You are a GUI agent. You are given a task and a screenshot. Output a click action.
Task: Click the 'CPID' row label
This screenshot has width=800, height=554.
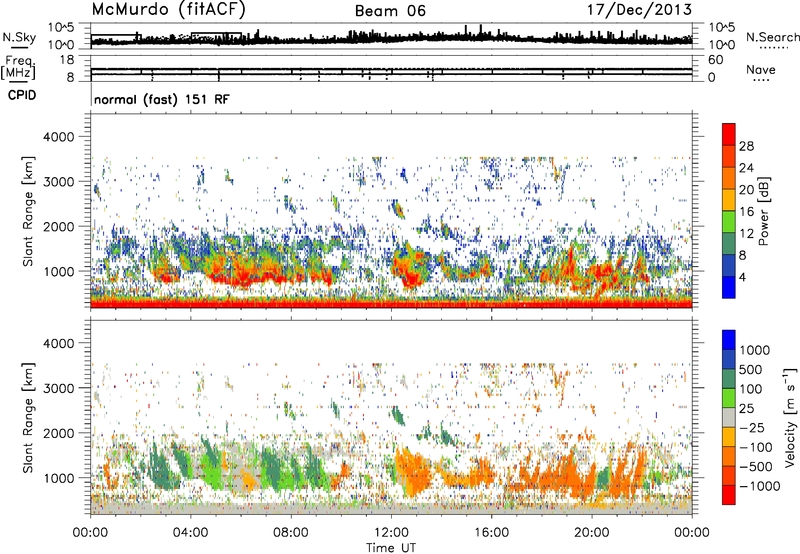(x=22, y=95)
